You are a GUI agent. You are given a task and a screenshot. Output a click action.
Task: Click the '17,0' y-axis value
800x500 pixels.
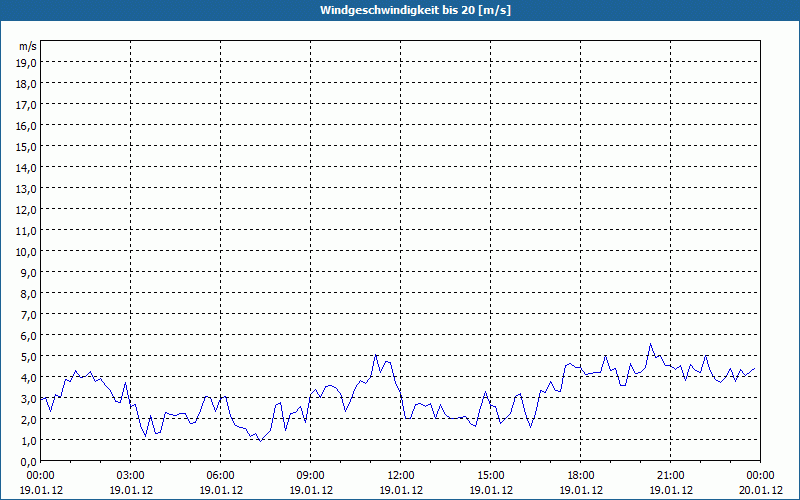(x=26, y=105)
